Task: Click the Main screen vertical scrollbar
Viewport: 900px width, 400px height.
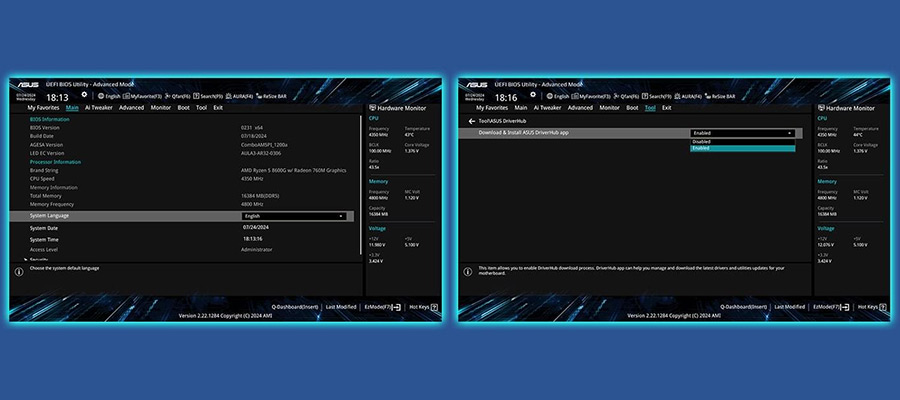Action: [360, 184]
